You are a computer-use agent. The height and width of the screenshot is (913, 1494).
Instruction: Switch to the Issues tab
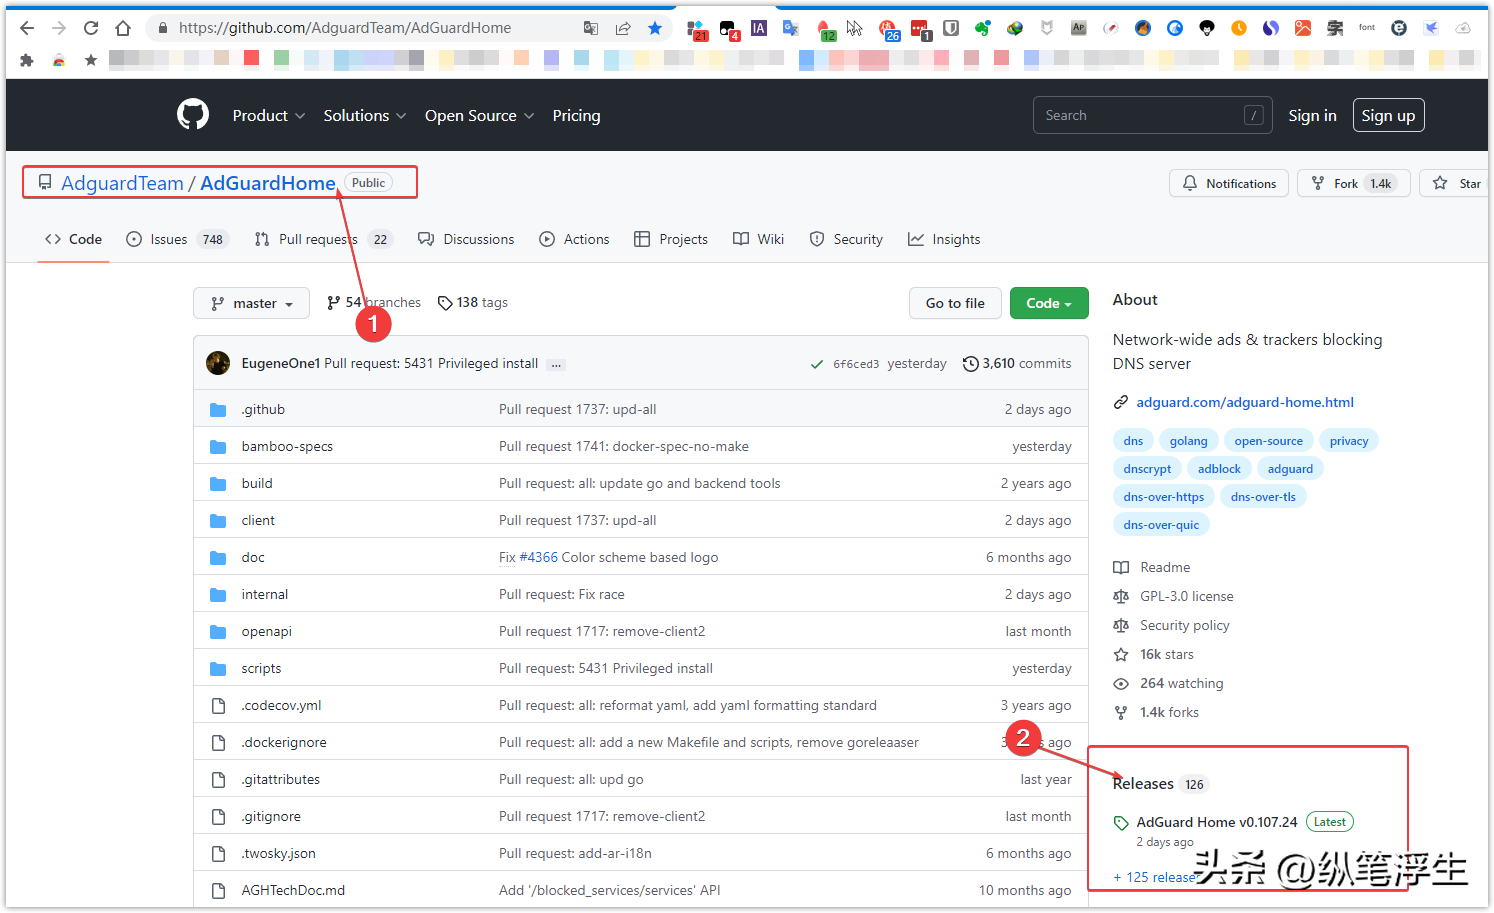point(178,239)
